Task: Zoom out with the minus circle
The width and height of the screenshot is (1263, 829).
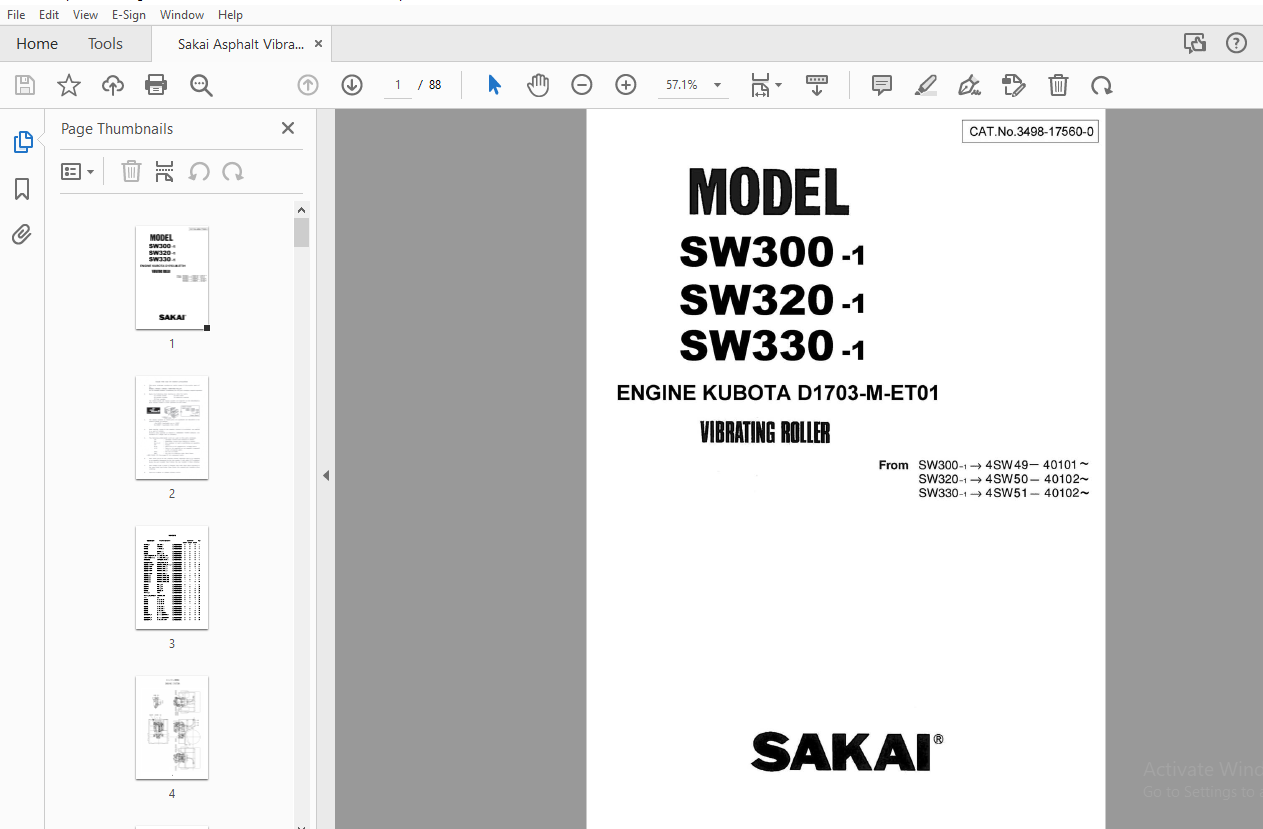Action: click(x=582, y=85)
